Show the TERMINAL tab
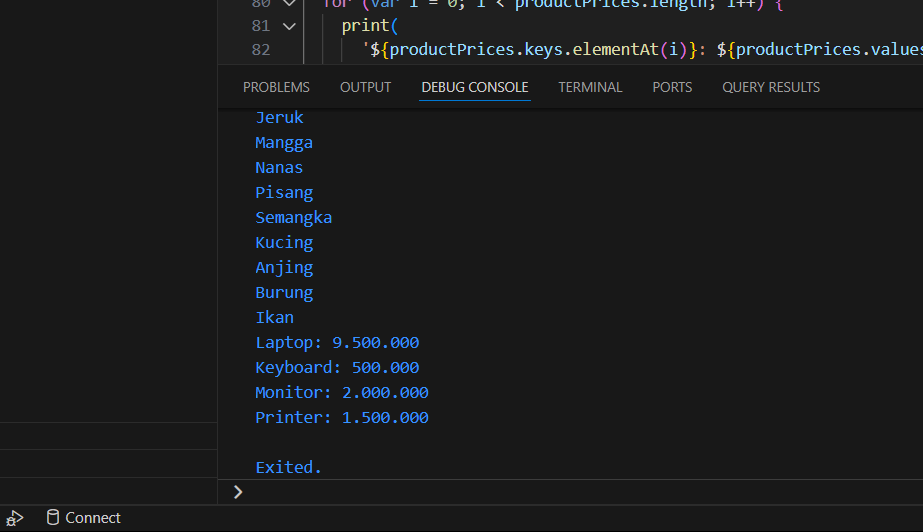 (590, 87)
